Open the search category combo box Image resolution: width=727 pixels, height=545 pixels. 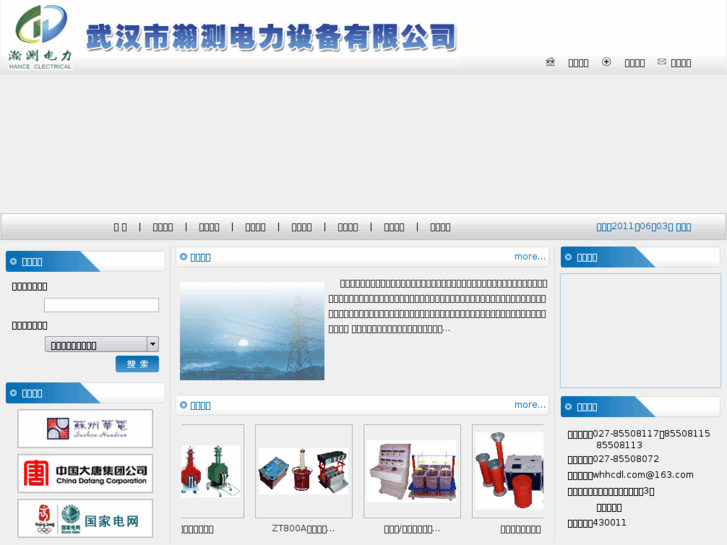(102, 344)
